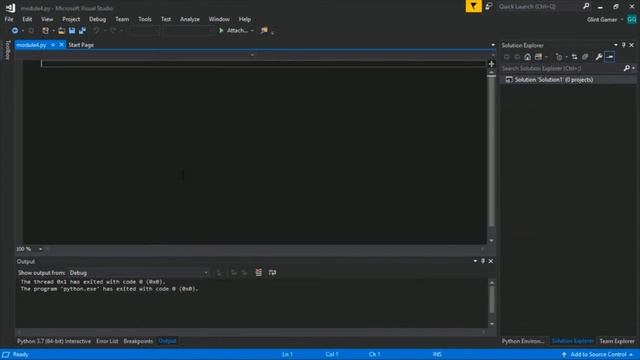Close the Solution Explorer panel
Image resolution: width=640 pixels, height=360 pixels.
tap(631, 45)
